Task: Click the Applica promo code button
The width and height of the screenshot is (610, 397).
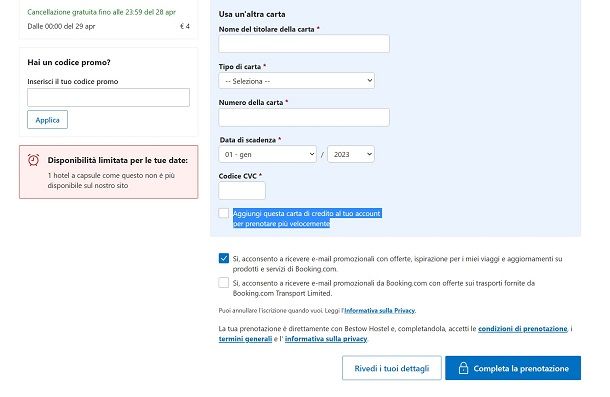Action: pos(47,120)
